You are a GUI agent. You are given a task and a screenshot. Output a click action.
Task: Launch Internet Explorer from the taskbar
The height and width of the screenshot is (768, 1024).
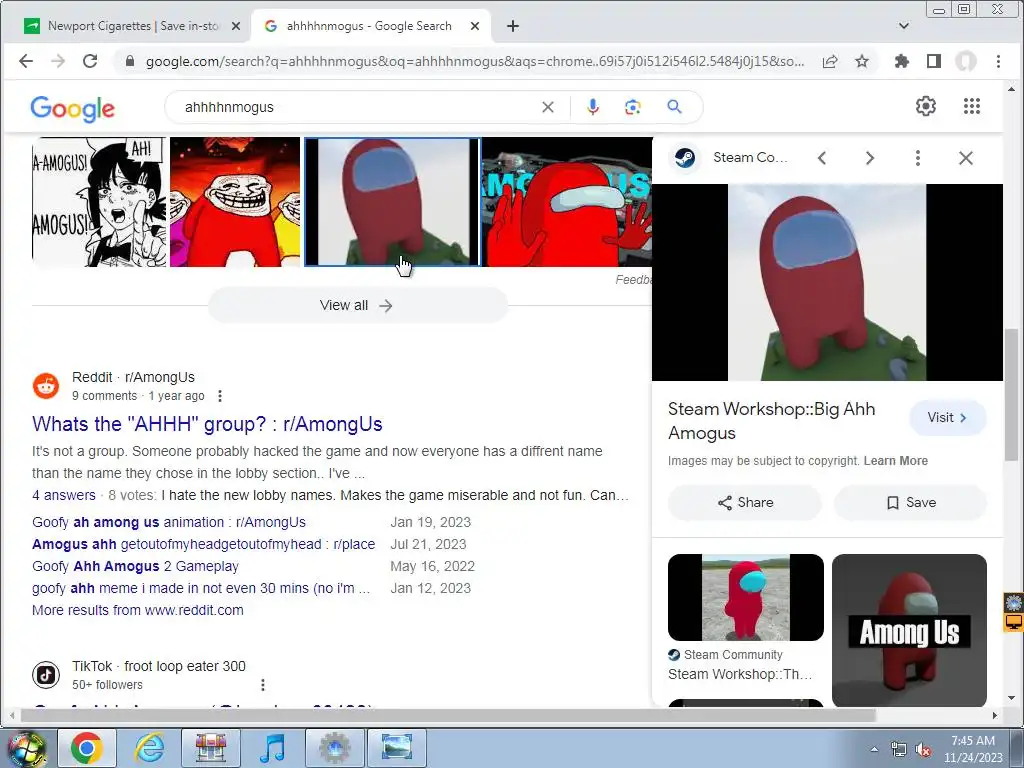coord(150,748)
